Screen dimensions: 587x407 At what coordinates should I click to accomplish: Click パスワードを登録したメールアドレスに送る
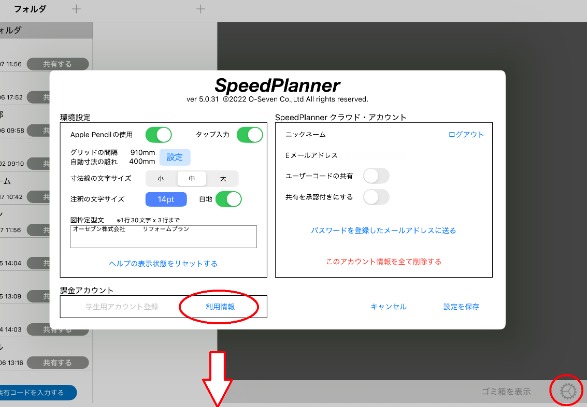click(x=383, y=230)
